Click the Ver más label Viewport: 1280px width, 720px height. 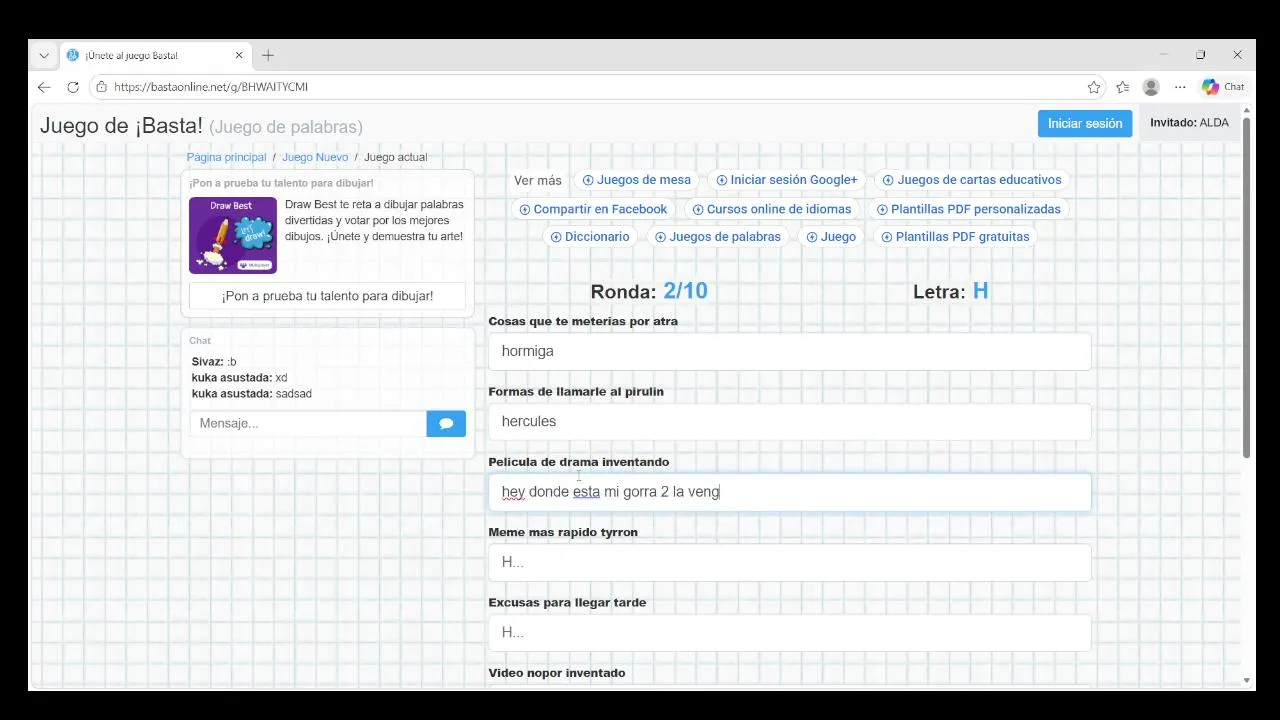pos(538,181)
